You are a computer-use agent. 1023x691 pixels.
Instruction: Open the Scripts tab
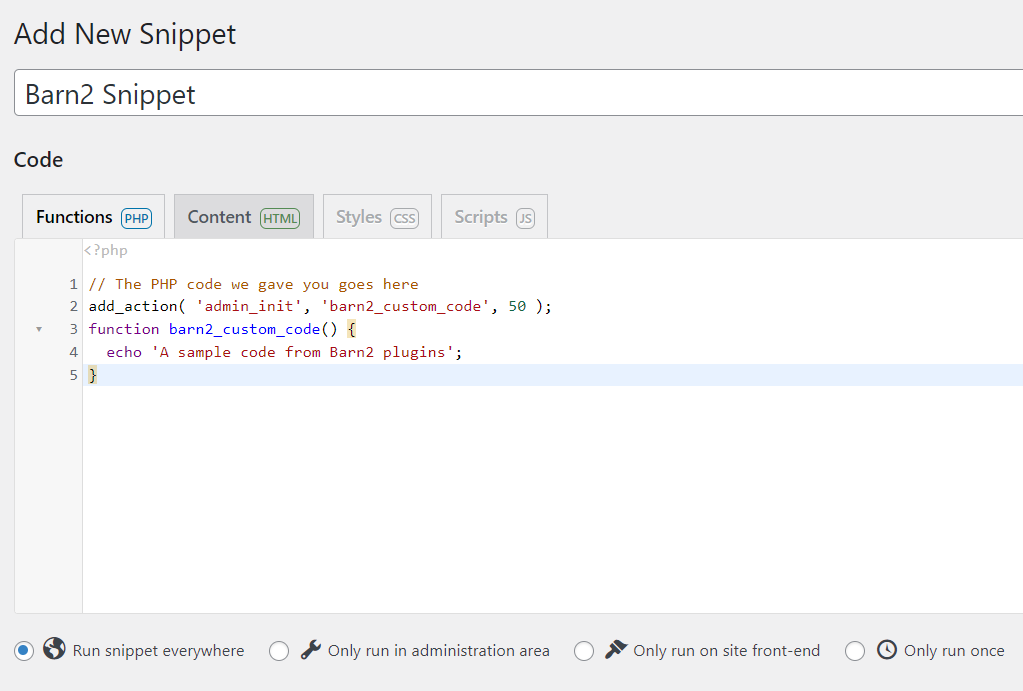(495, 217)
